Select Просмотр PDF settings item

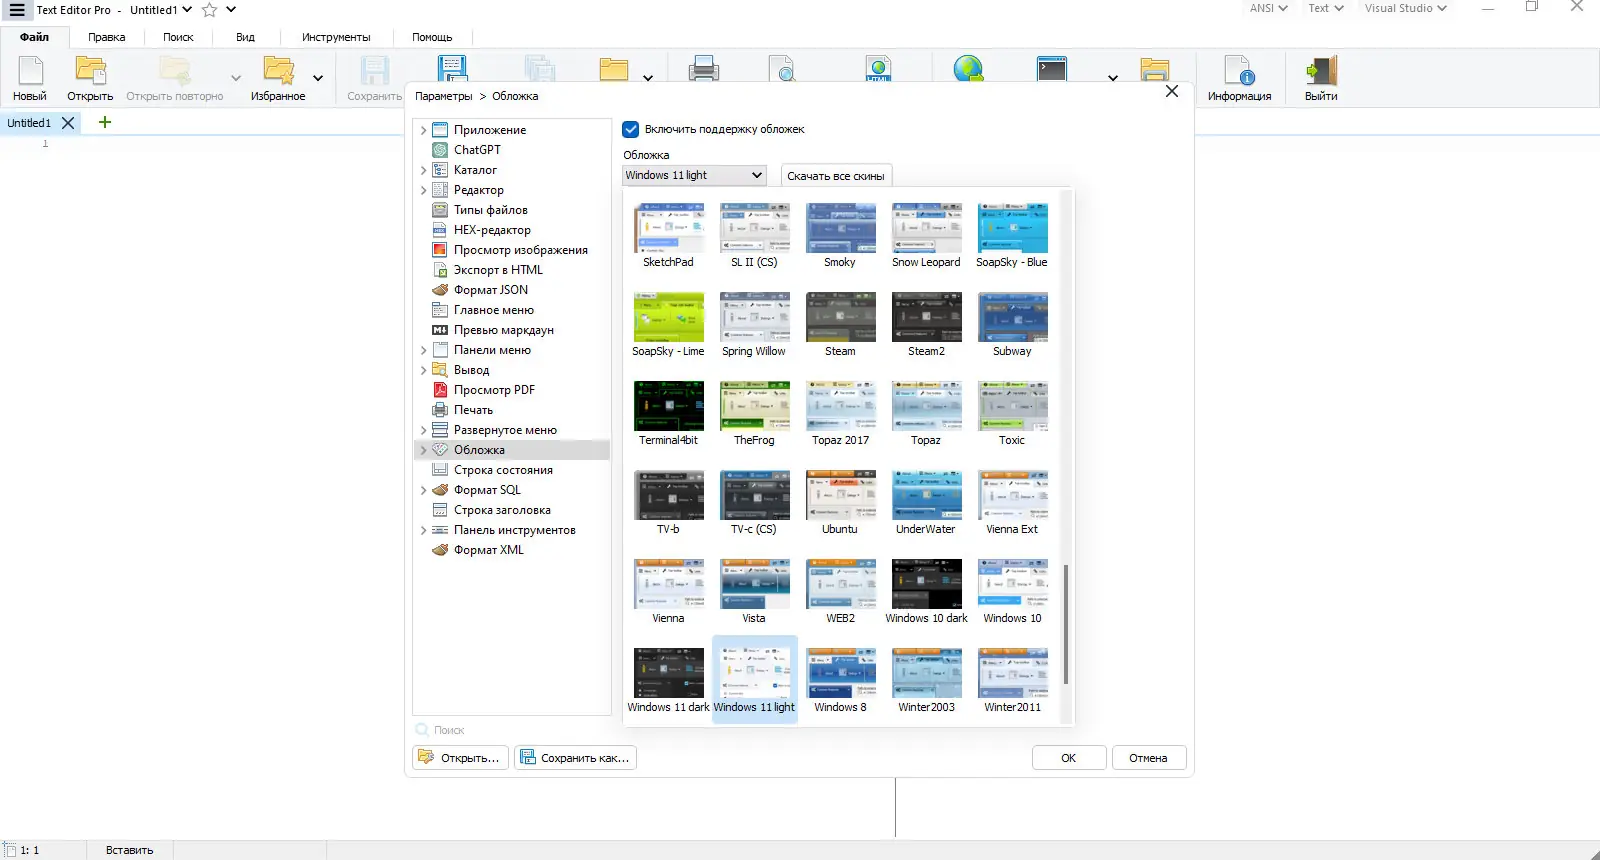click(x=494, y=390)
